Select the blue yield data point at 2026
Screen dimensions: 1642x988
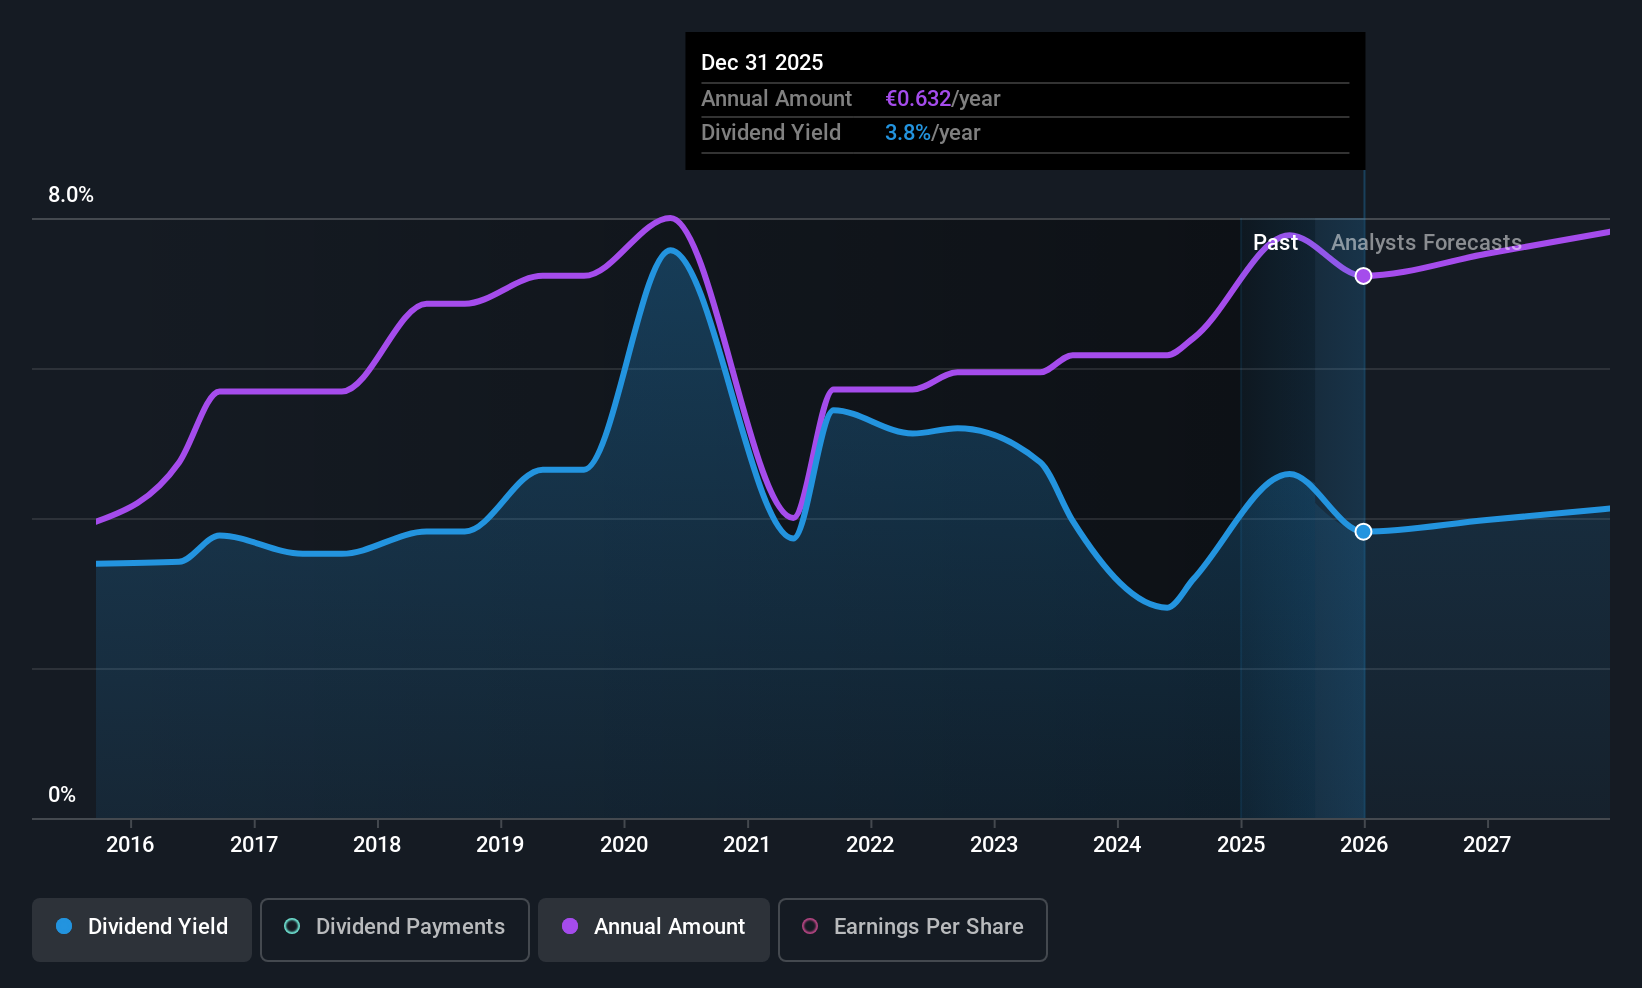click(1363, 532)
